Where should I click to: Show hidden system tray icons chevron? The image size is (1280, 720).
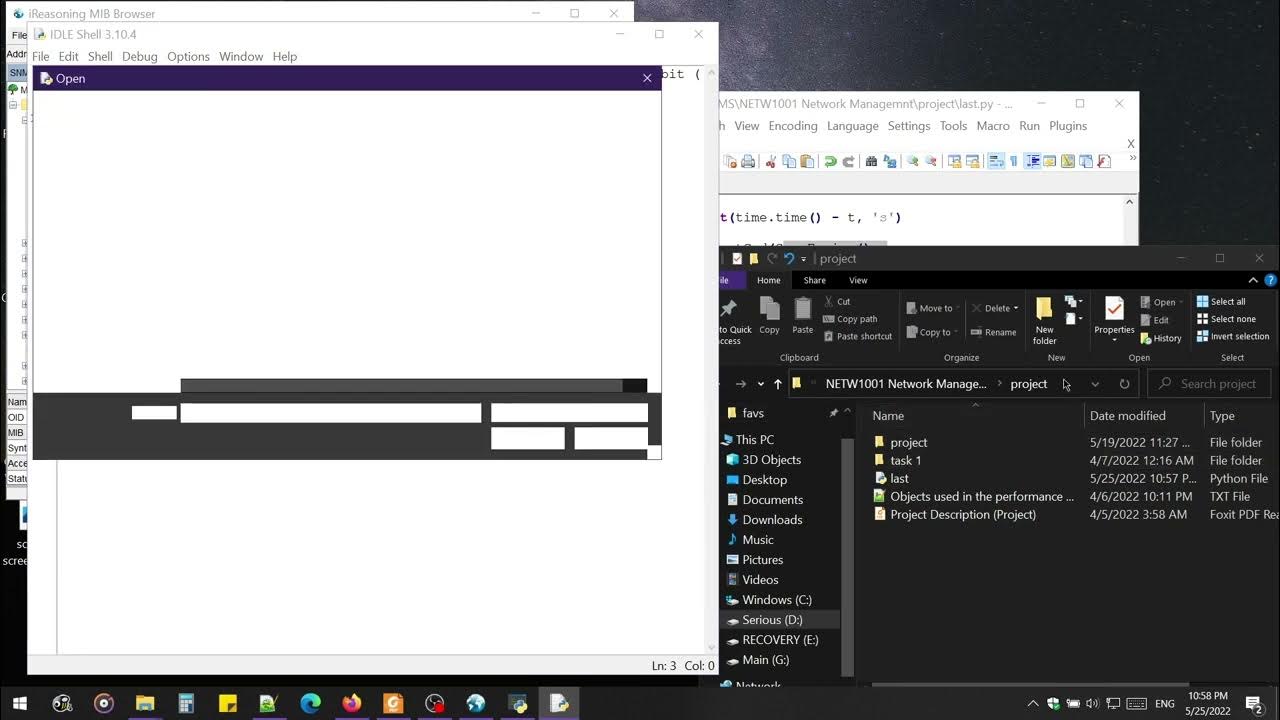pos(1033,704)
